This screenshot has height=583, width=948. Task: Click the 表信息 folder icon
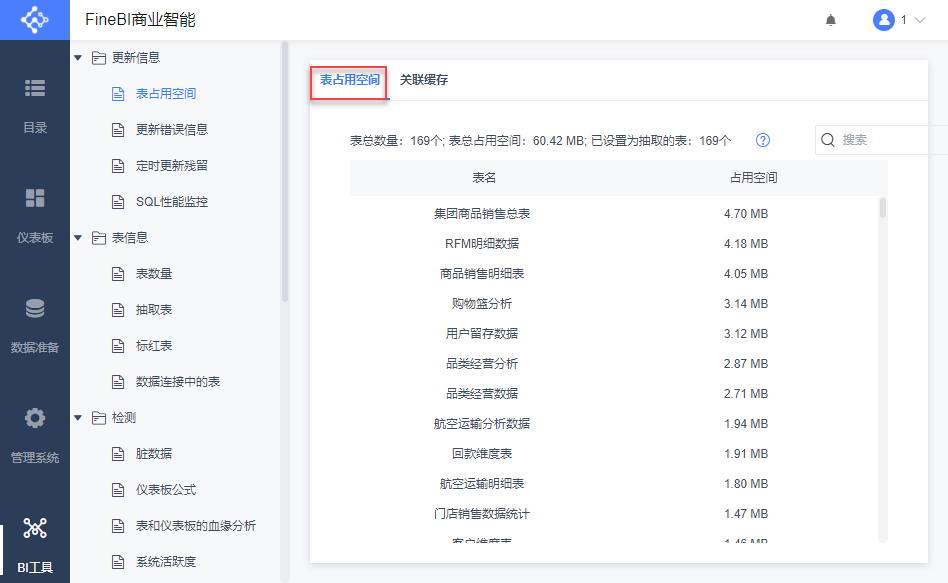point(99,238)
